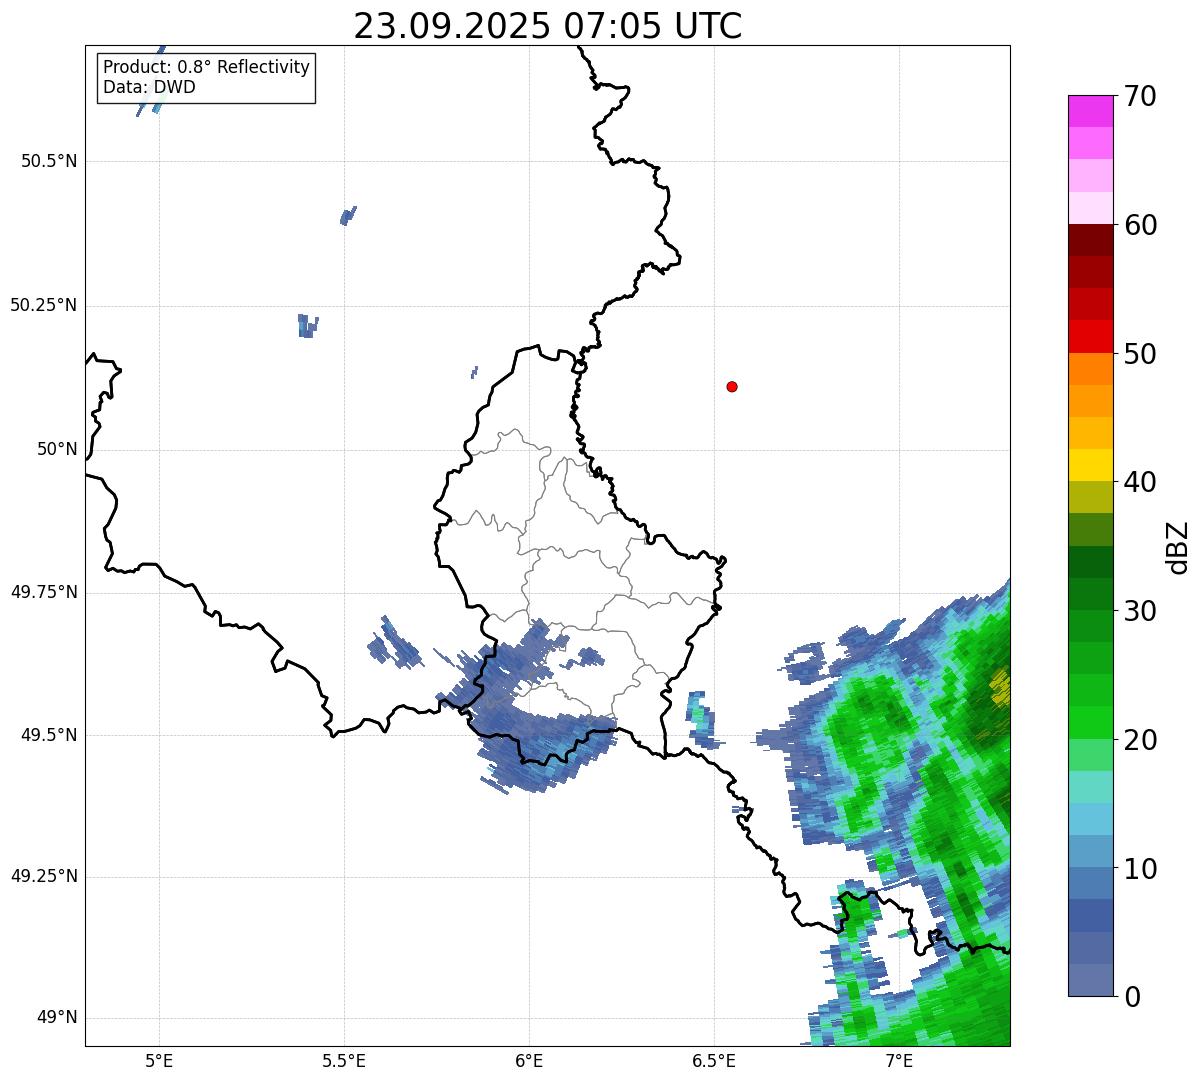Viewport: 1202px width, 1081px height.
Task: Click the 'Data: DWD' text
Action: (149, 87)
